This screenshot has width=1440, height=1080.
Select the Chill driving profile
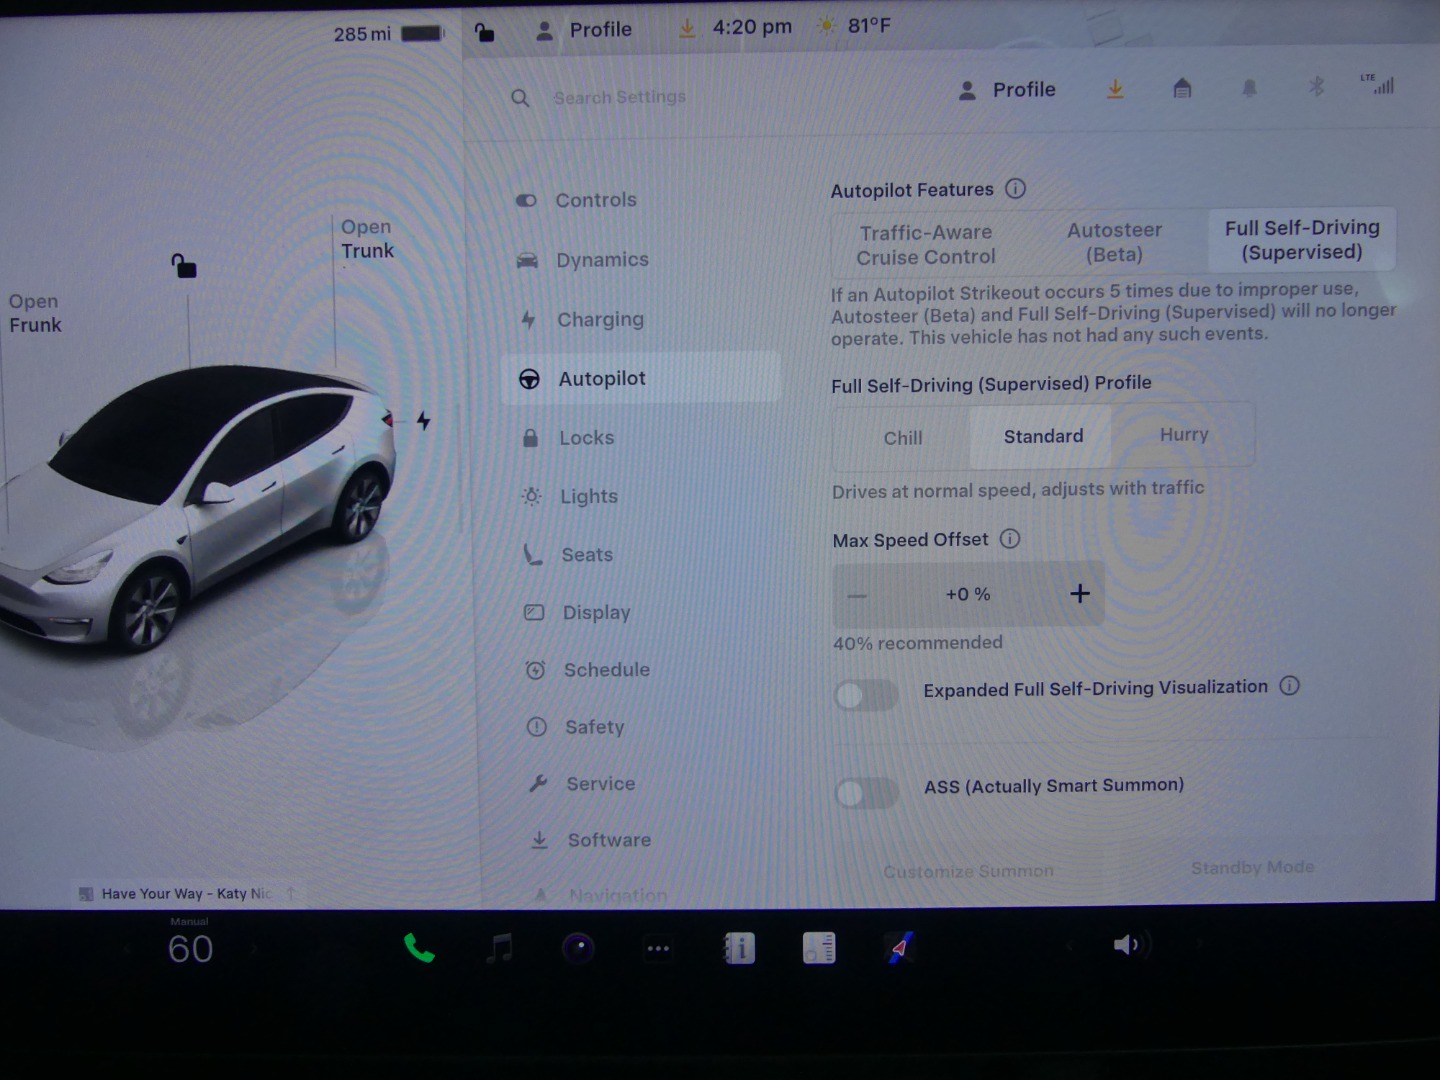coord(902,438)
